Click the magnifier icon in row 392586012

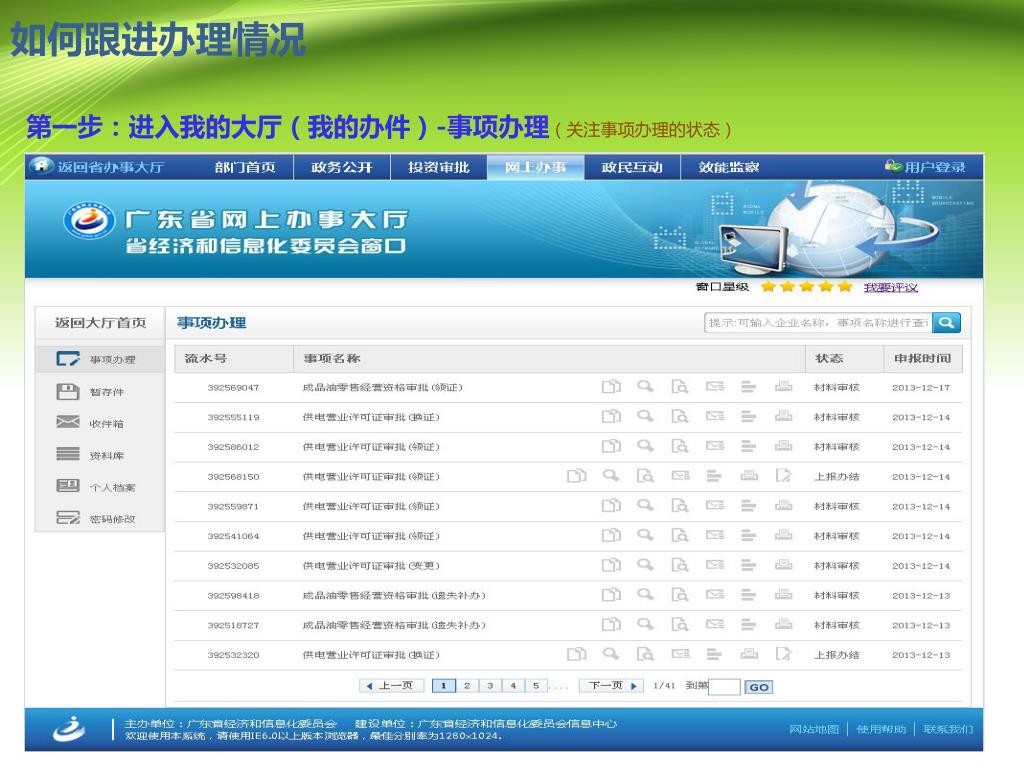645,446
